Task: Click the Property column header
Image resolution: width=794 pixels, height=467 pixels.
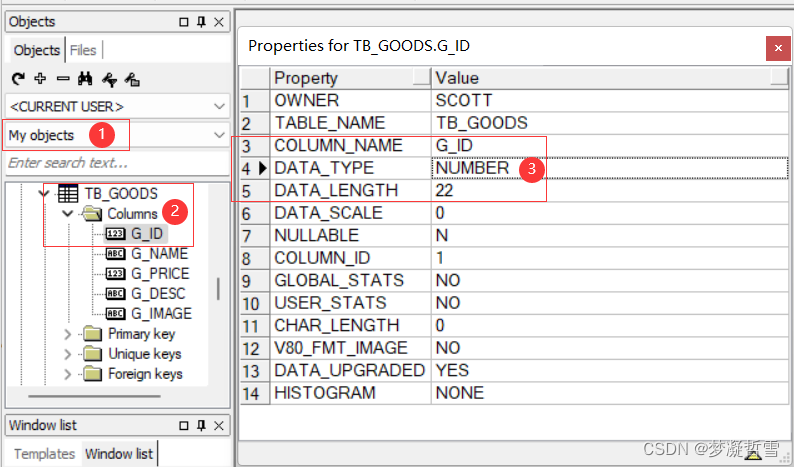Action: click(350, 78)
